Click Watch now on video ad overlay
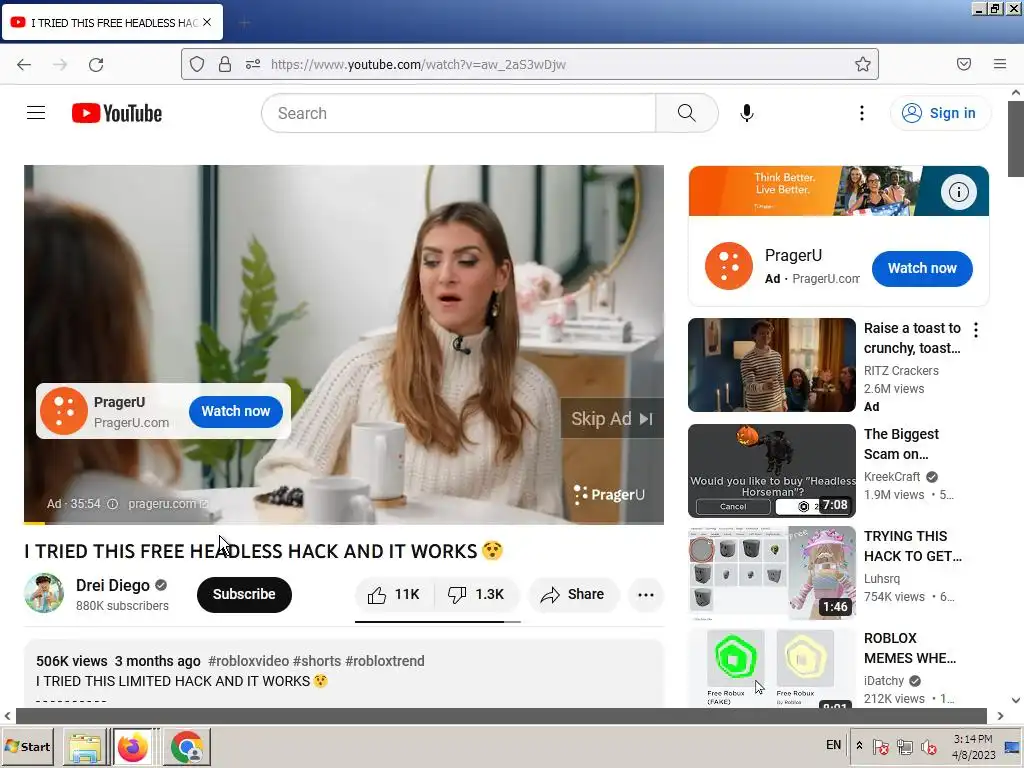The height and width of the screenshot is (768, 1024). click(x=236, y=411)
